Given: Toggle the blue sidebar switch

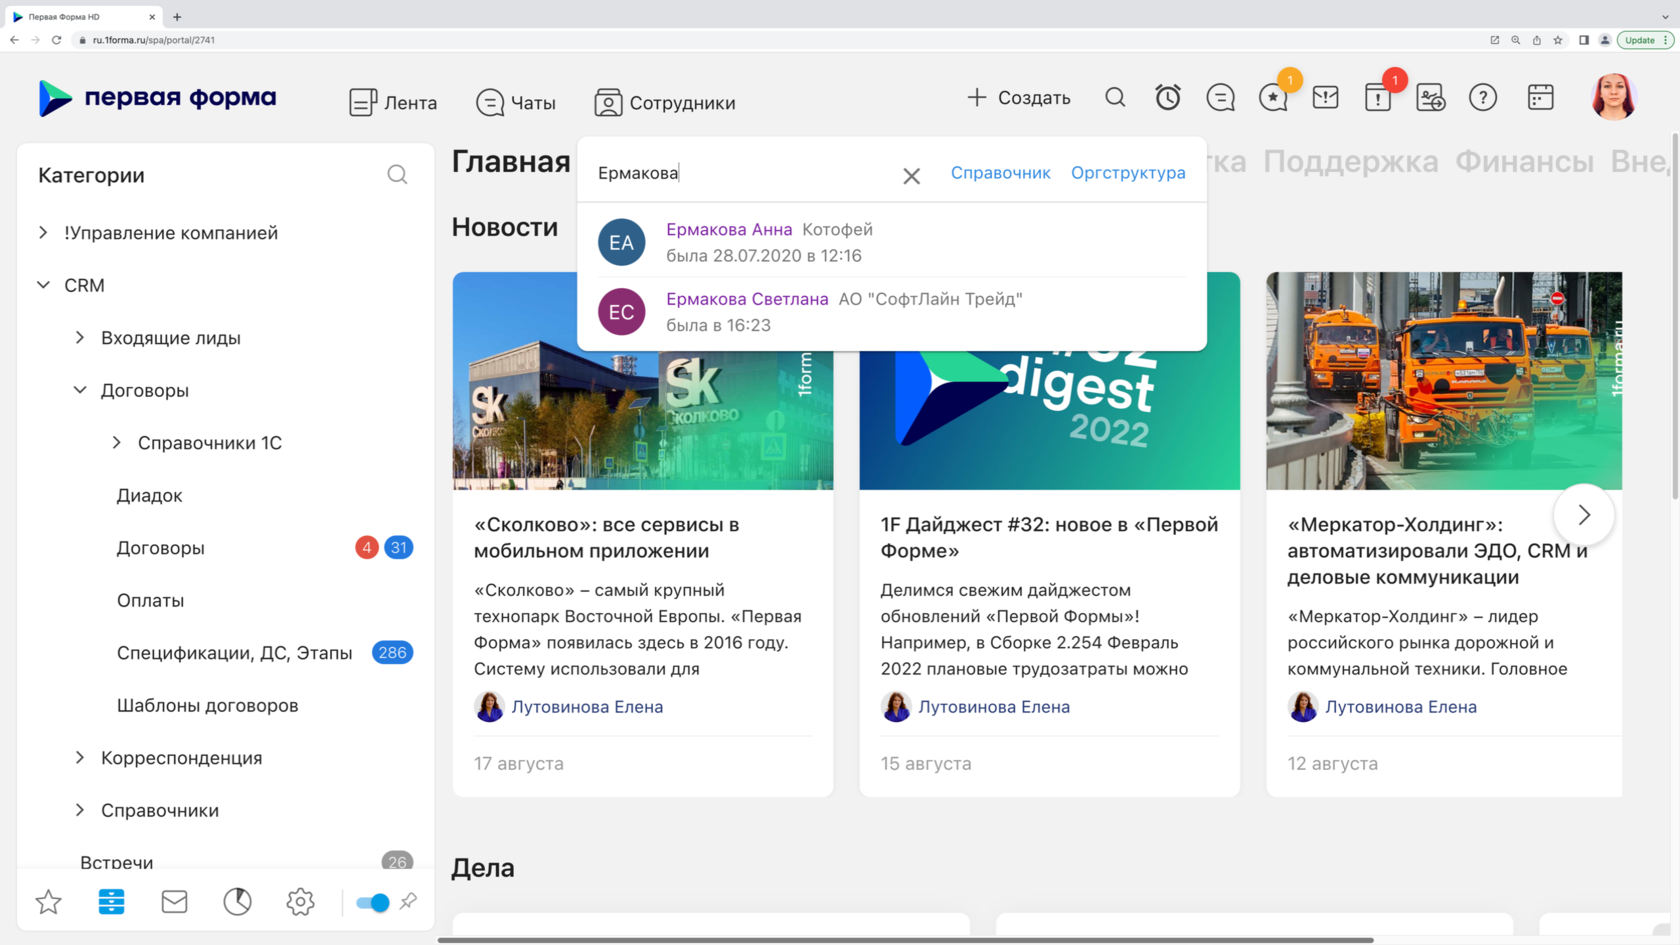Looking at the screenshot, I should tap(373, 902).
